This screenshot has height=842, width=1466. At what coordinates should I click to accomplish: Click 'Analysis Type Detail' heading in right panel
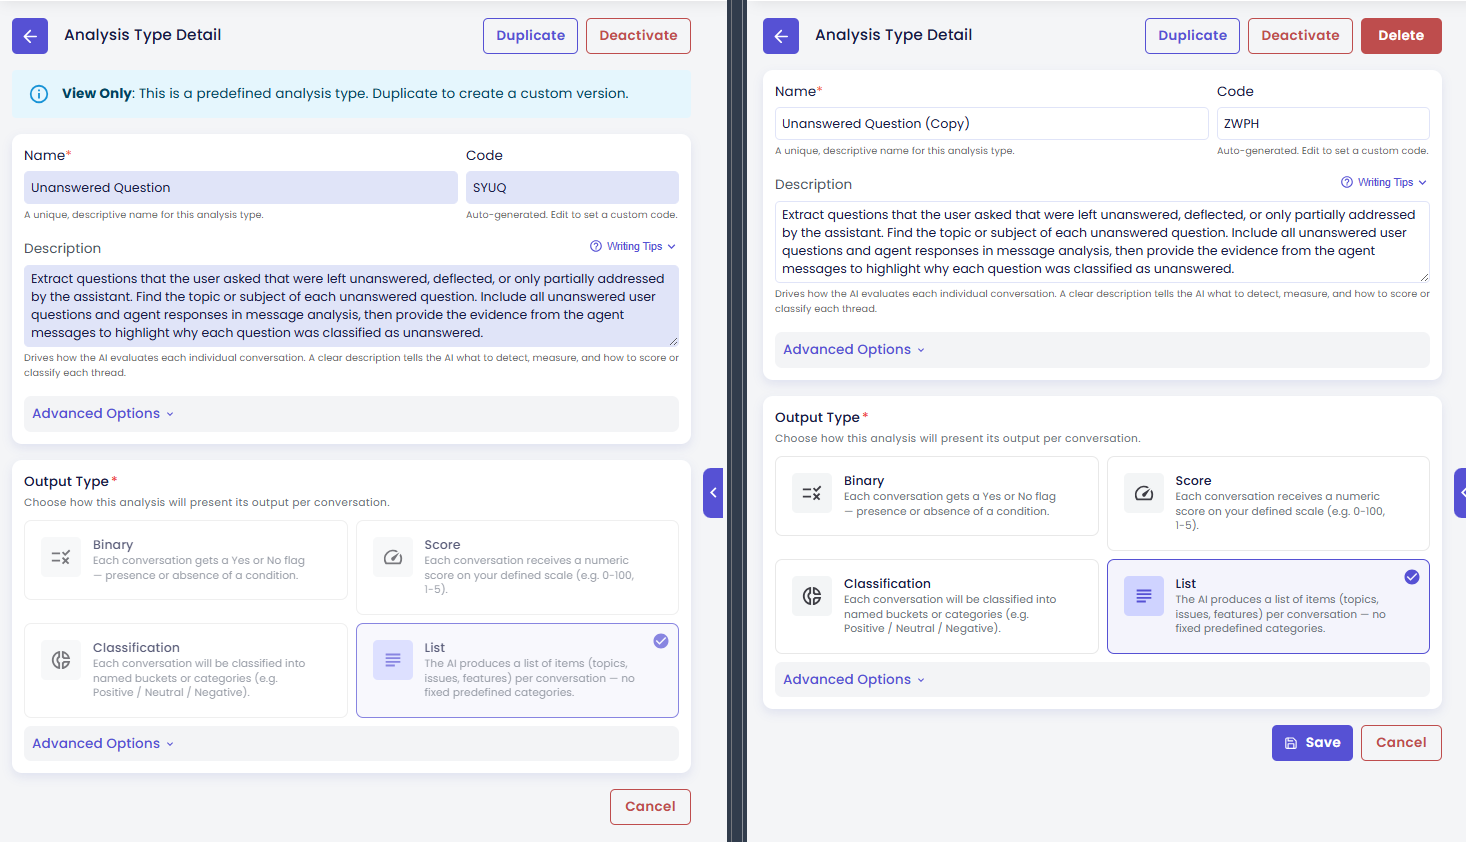coord(893,35)
